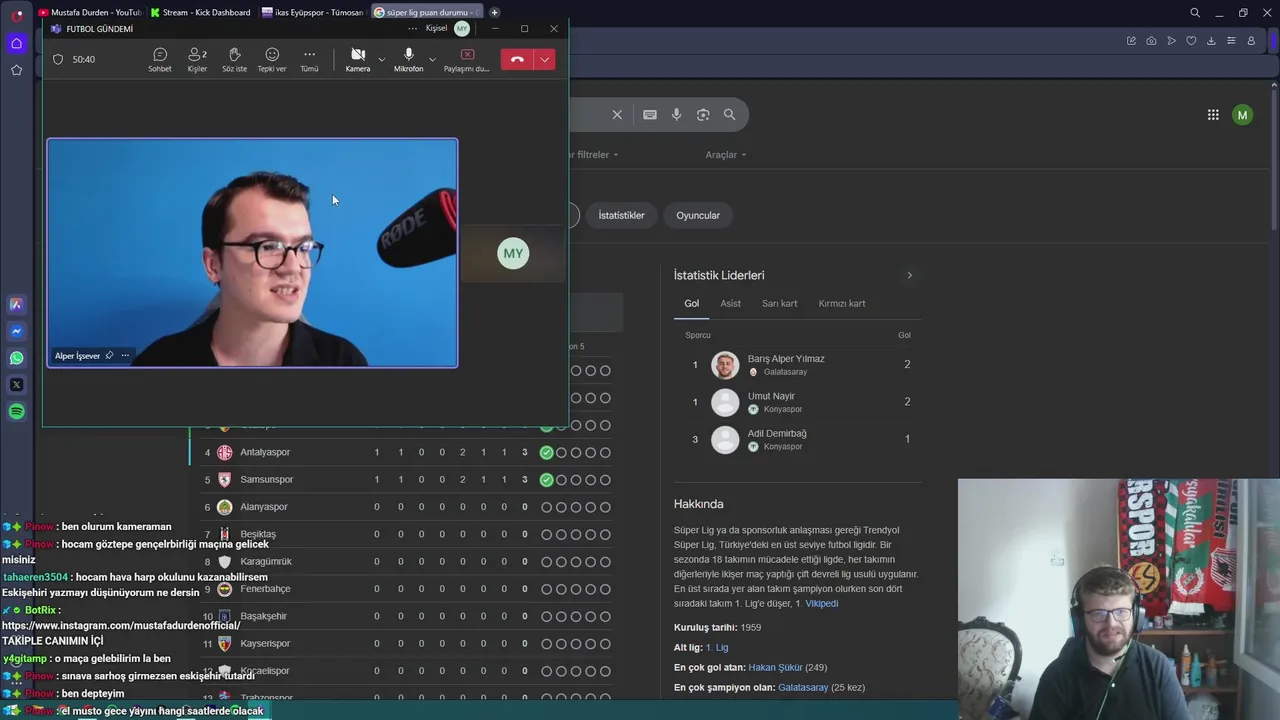Hang up the Teams call
The height and width of the screenshot is (720, 1280).
(x=517, y=59)
